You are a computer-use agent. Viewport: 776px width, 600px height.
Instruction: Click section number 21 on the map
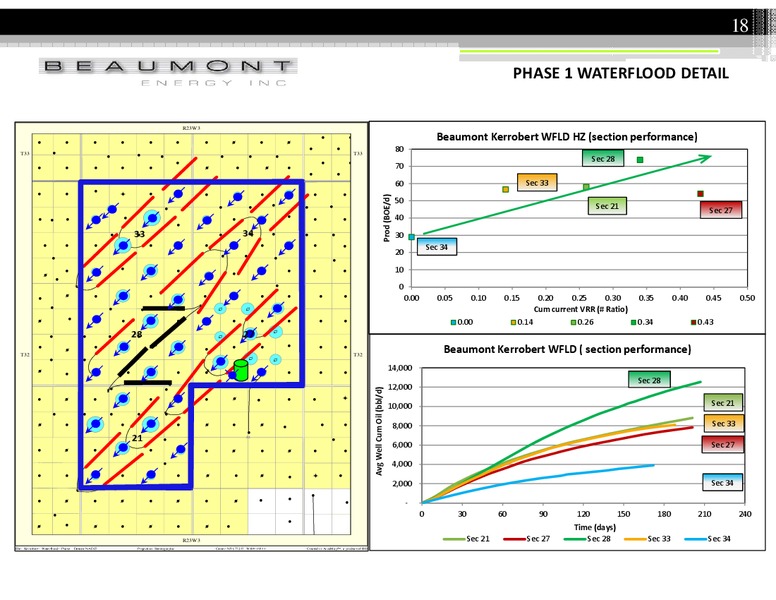(x=137, y=438)
